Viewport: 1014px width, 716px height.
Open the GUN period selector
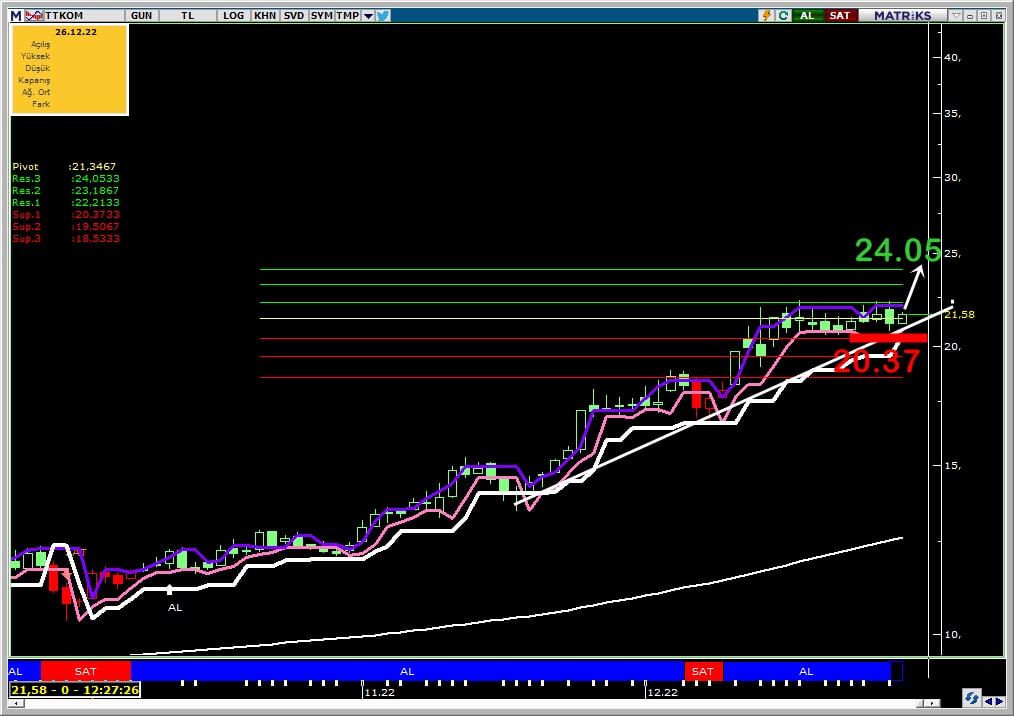point(141,15)
